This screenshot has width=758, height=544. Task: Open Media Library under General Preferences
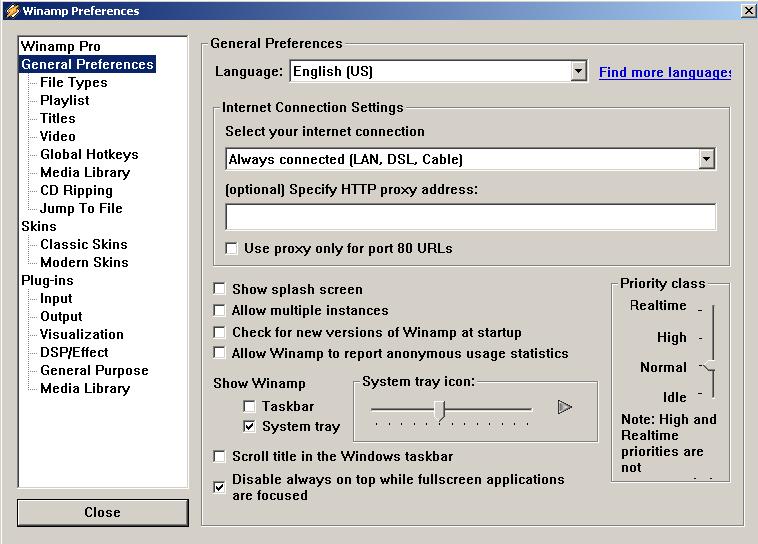point(85,172)
